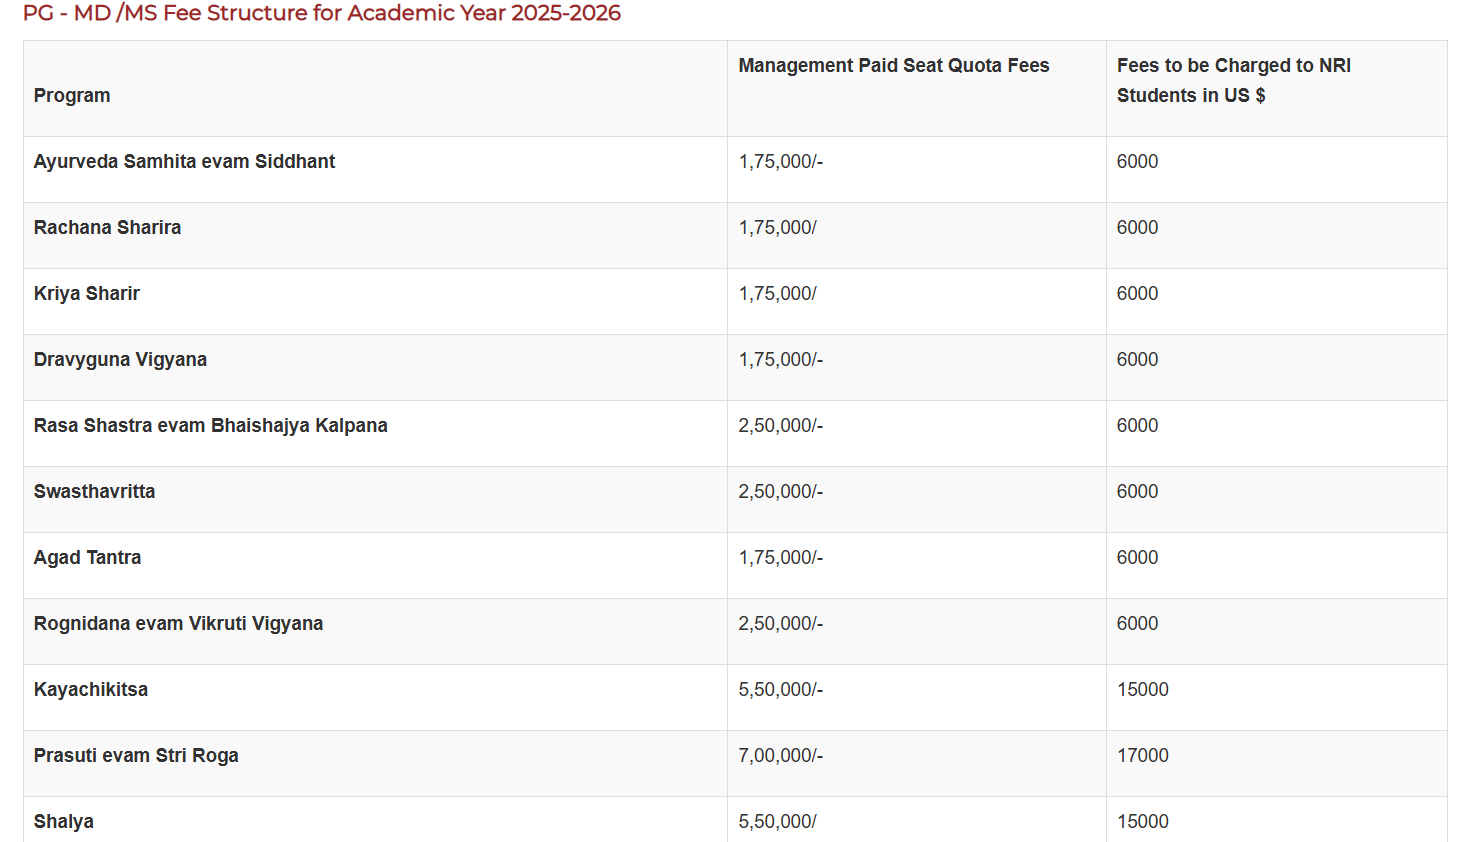Click Kayachikitsa's 5,50,000/- management fee
Screen dimensions: 1462x842
780,690
